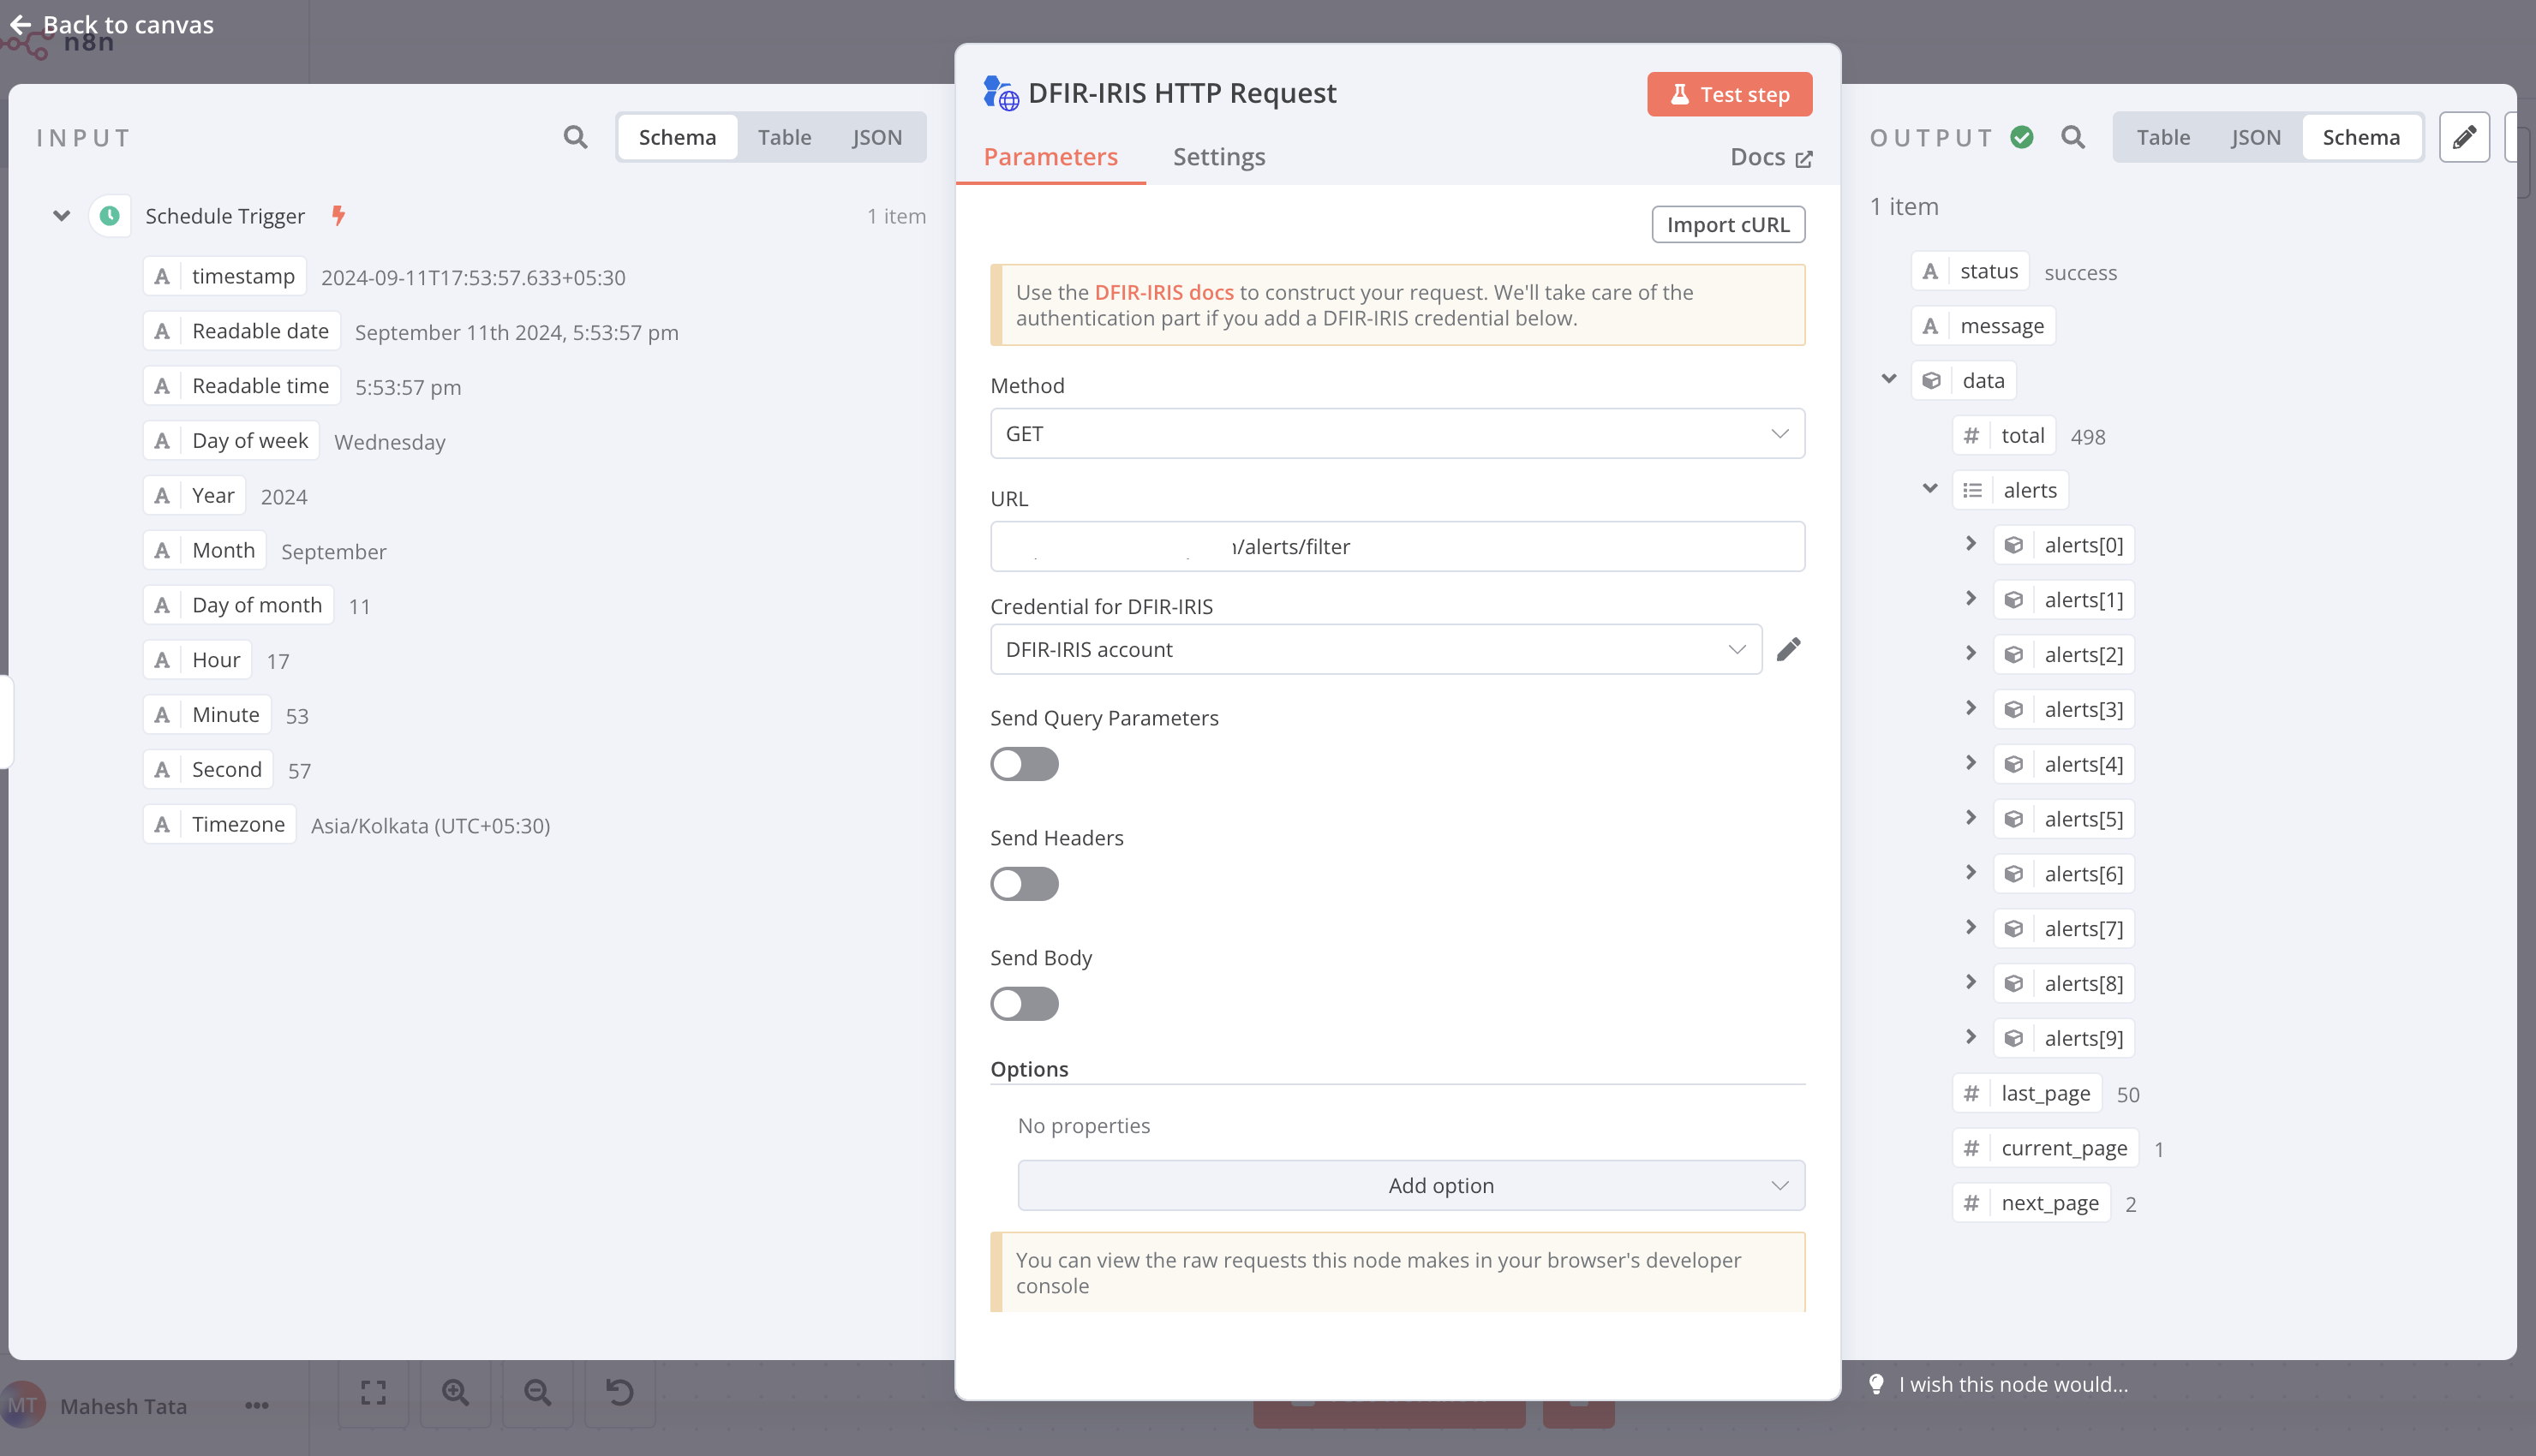
Task: Search the input panel data
Action: (x=575, y=137)
